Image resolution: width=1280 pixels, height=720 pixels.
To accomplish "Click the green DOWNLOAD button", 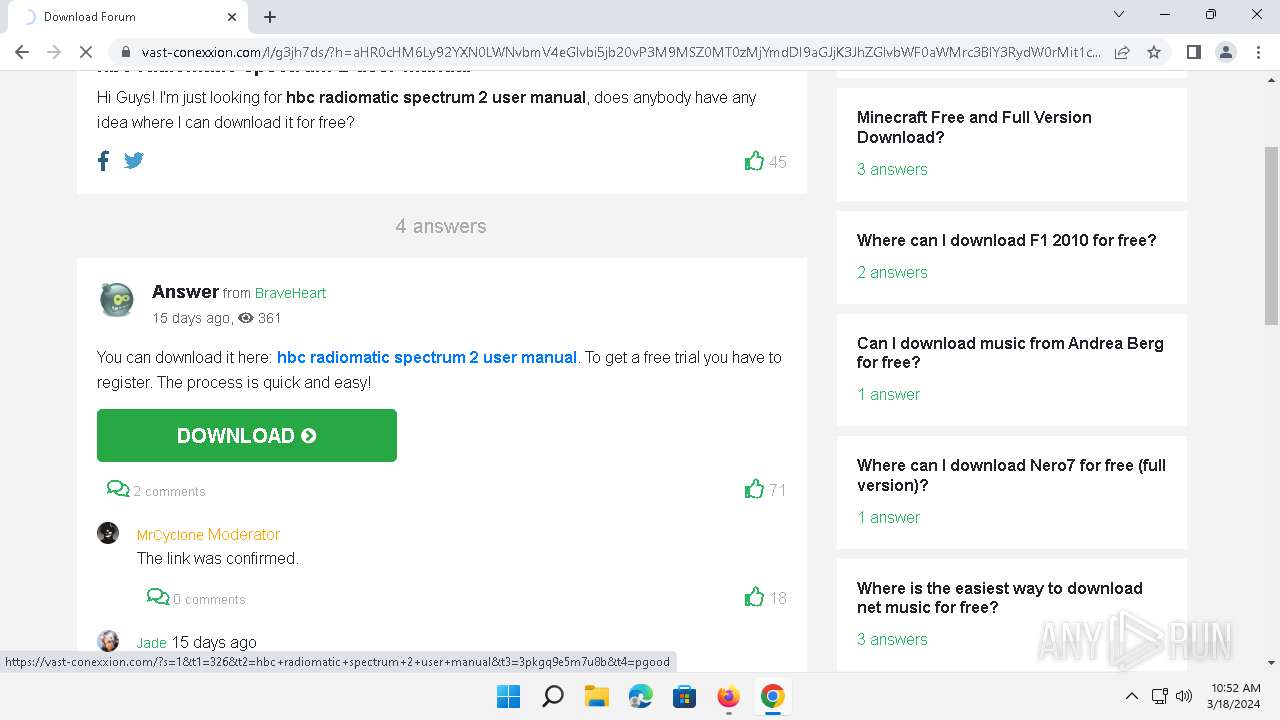I will 247,435.
